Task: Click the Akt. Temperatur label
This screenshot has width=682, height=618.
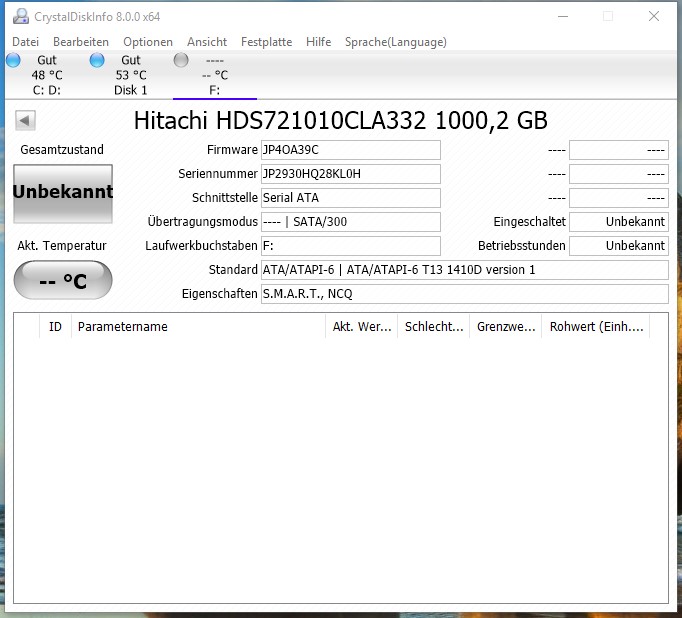Action: (x=62, y=246)
